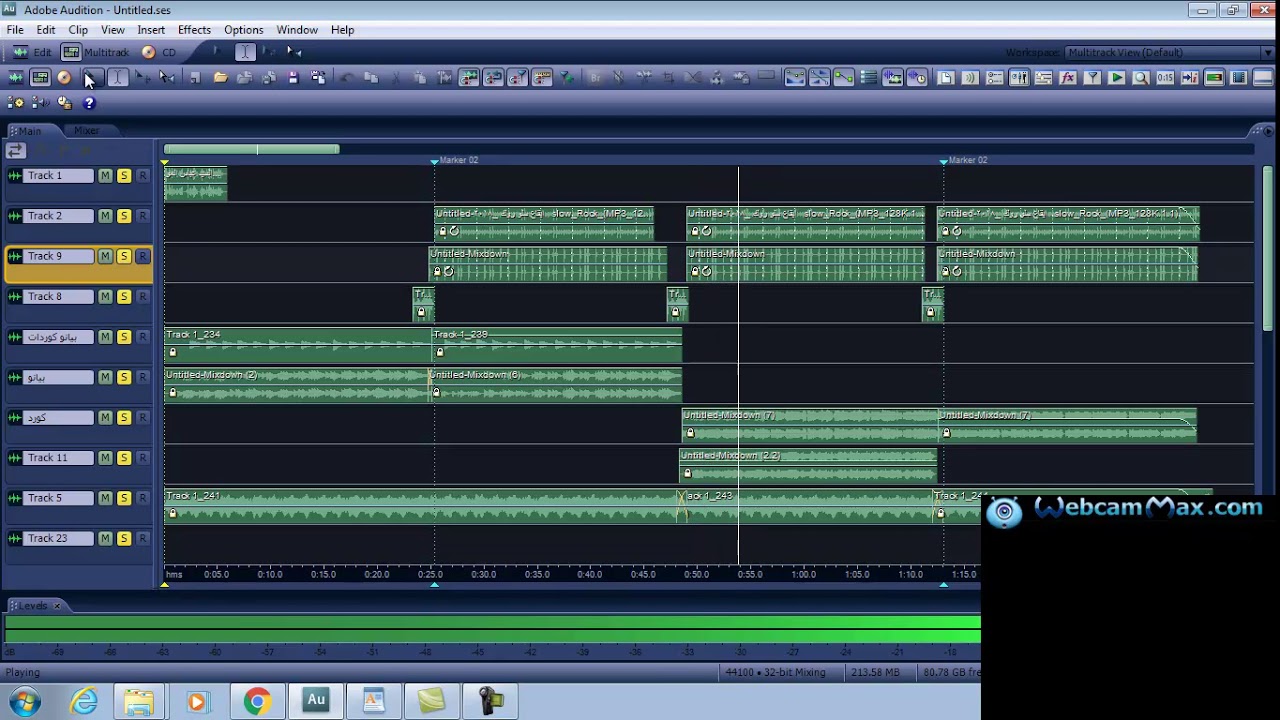The image size is (1280, 720).
Task: Open the Effects menu
Action: (x=194, y=30)
